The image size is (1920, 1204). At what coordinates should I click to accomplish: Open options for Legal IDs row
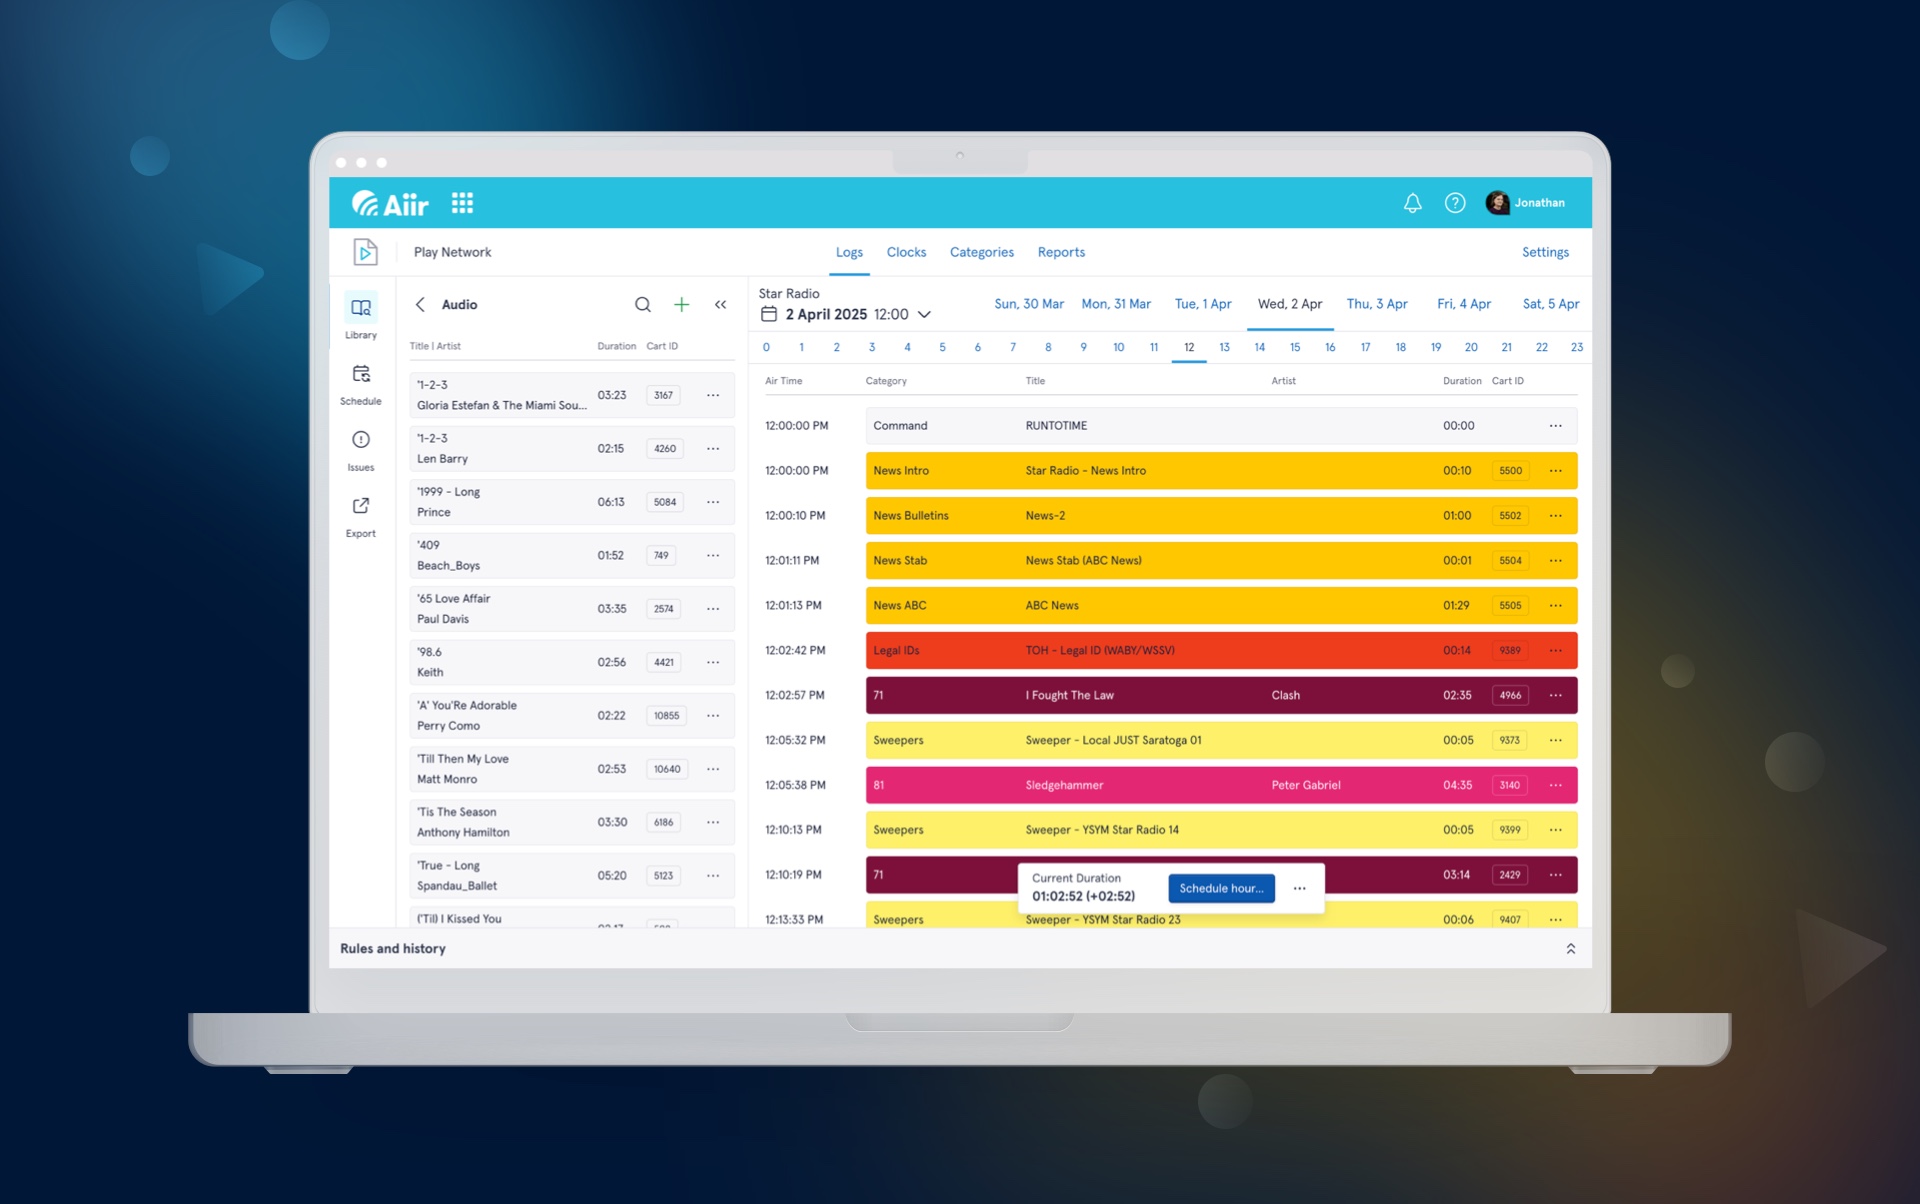tap(1556, 651)
